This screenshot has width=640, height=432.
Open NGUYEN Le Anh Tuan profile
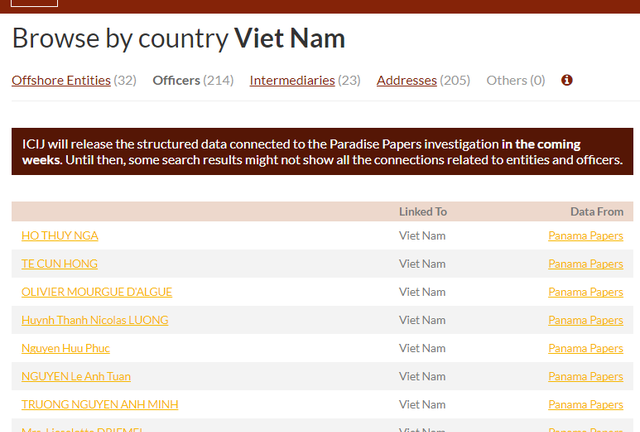76,376
